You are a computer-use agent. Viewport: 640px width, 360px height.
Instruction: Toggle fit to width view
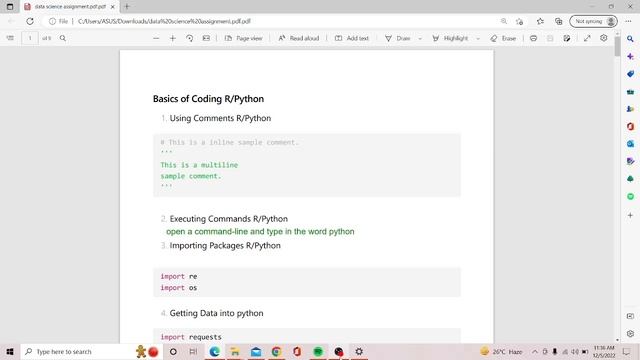click(206, 38)
